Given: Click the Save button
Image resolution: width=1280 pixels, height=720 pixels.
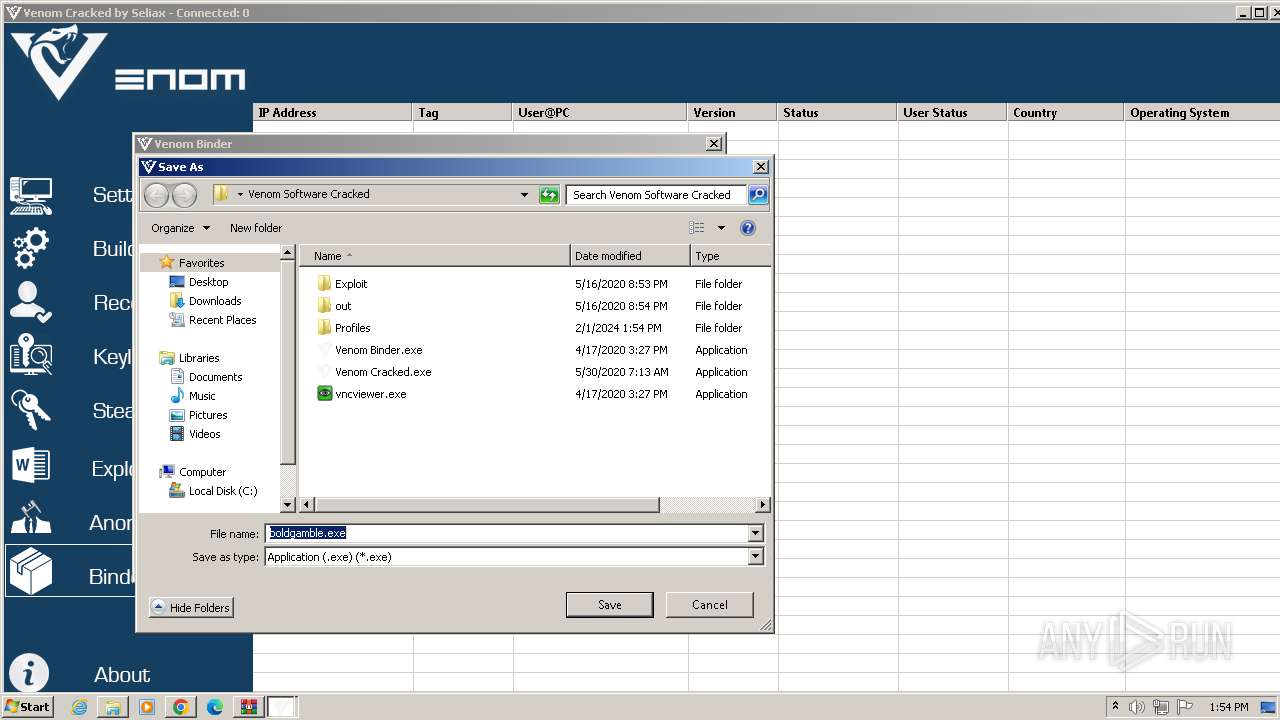Looking at the screenshot, I should (609, 605).
